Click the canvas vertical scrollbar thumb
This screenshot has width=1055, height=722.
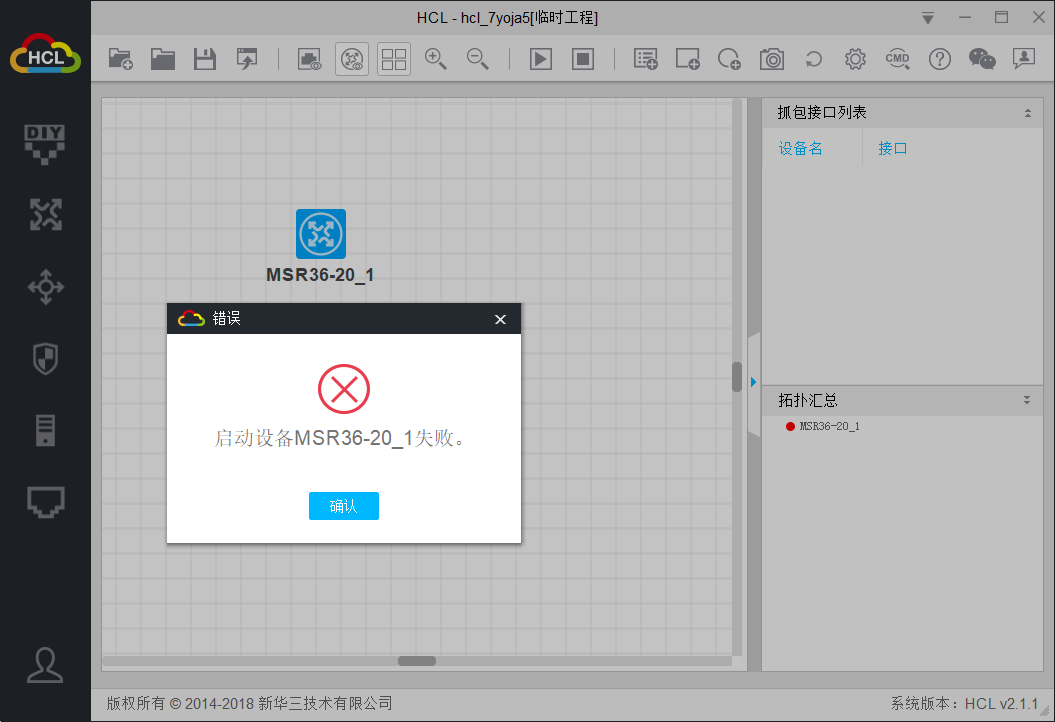coord(737,376)
